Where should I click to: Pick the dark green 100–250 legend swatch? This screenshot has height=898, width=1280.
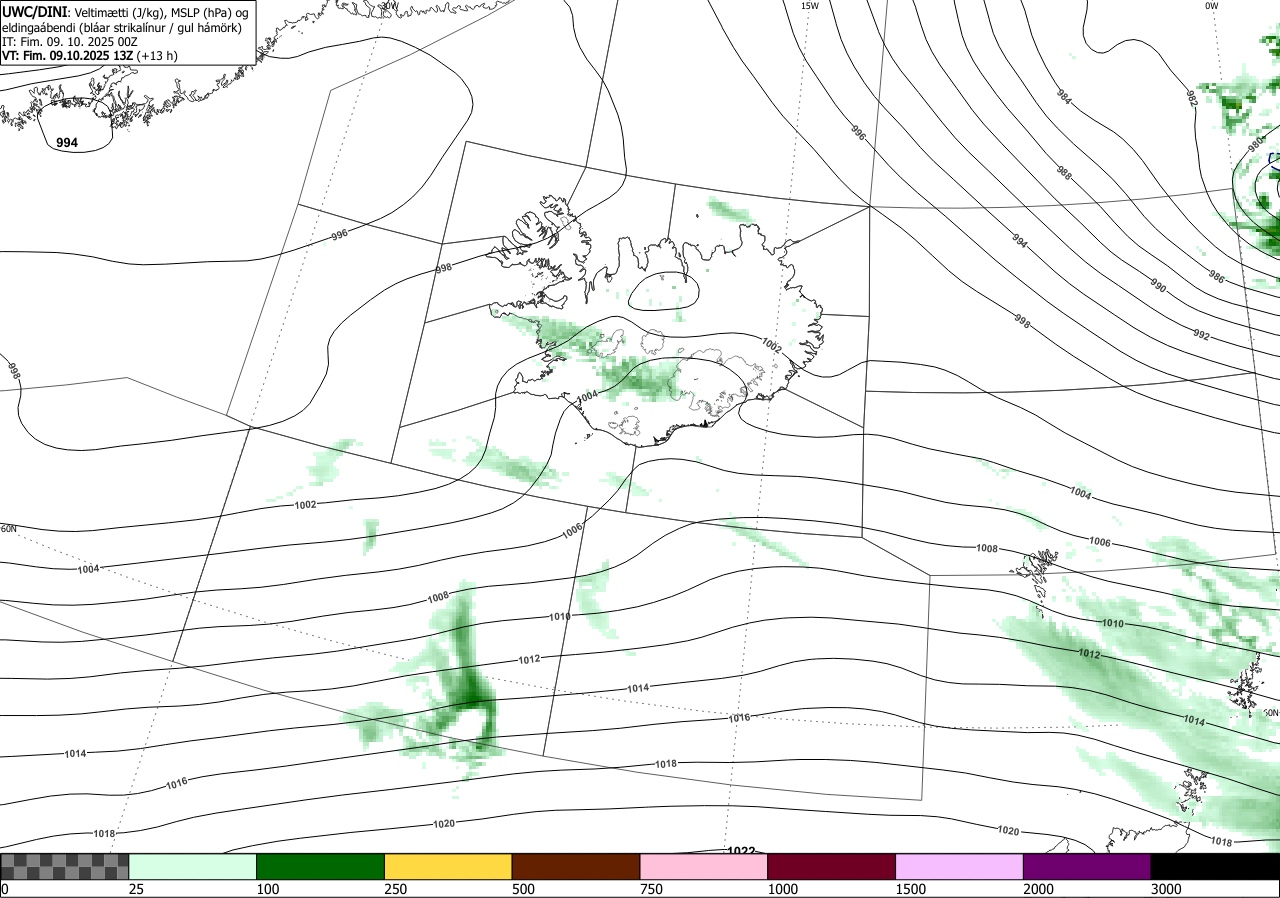coord(321,866)
